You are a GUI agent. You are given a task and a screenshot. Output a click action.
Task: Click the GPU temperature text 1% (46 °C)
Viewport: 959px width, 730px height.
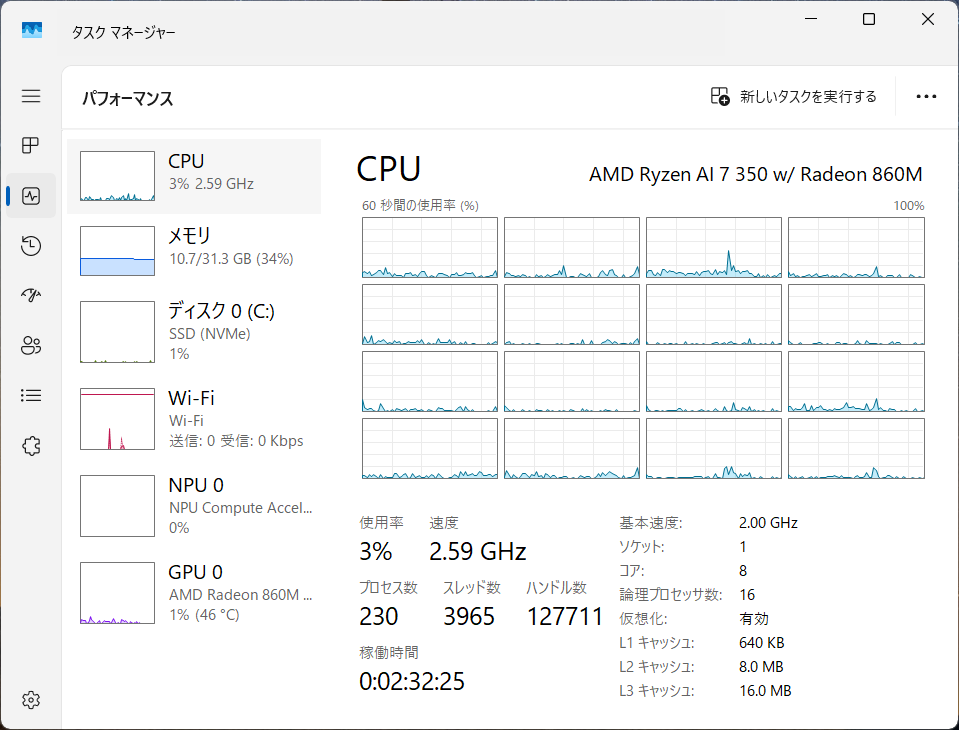[x=204, y=615]
